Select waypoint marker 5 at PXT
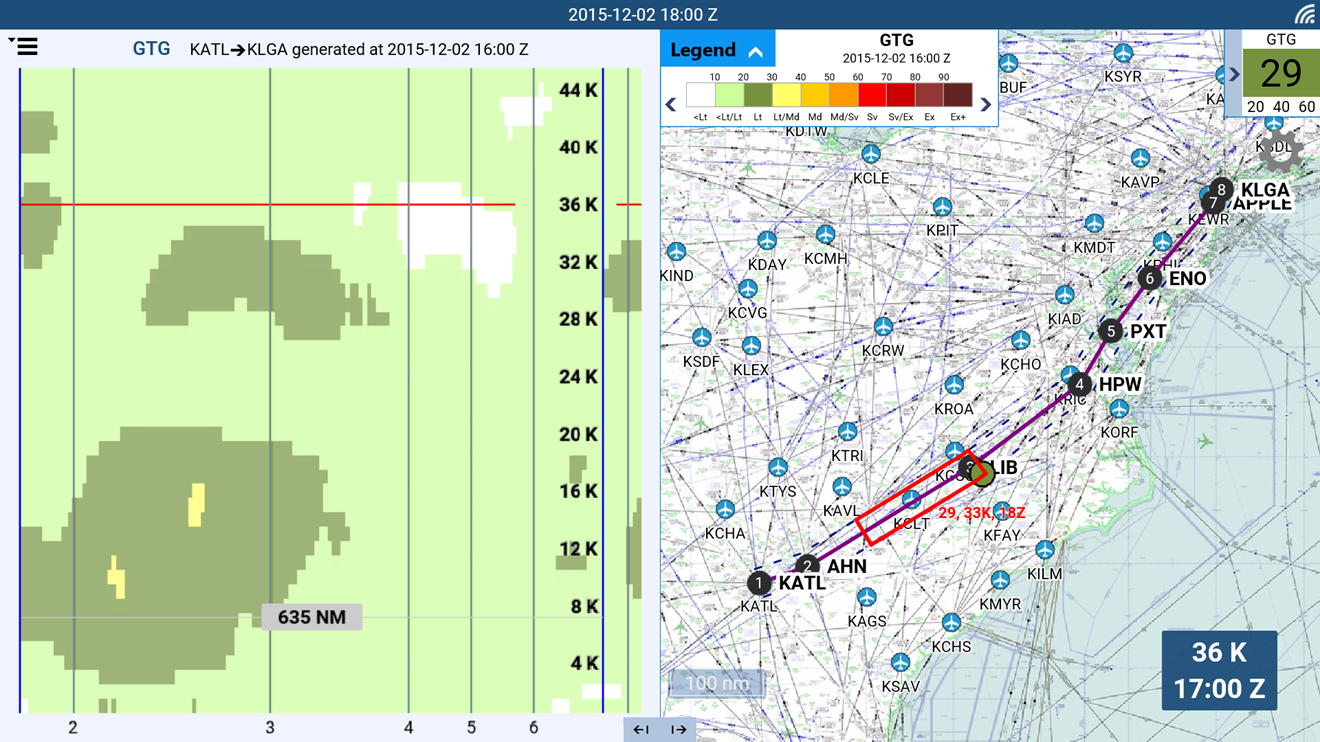 (x=1109, y=329)
